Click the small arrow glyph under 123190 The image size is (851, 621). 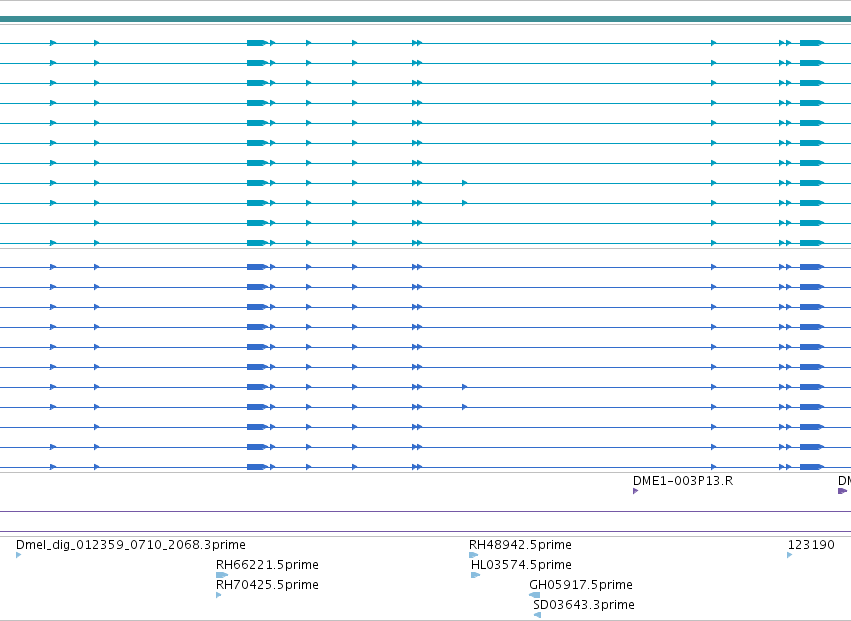(x=790, y=555)
